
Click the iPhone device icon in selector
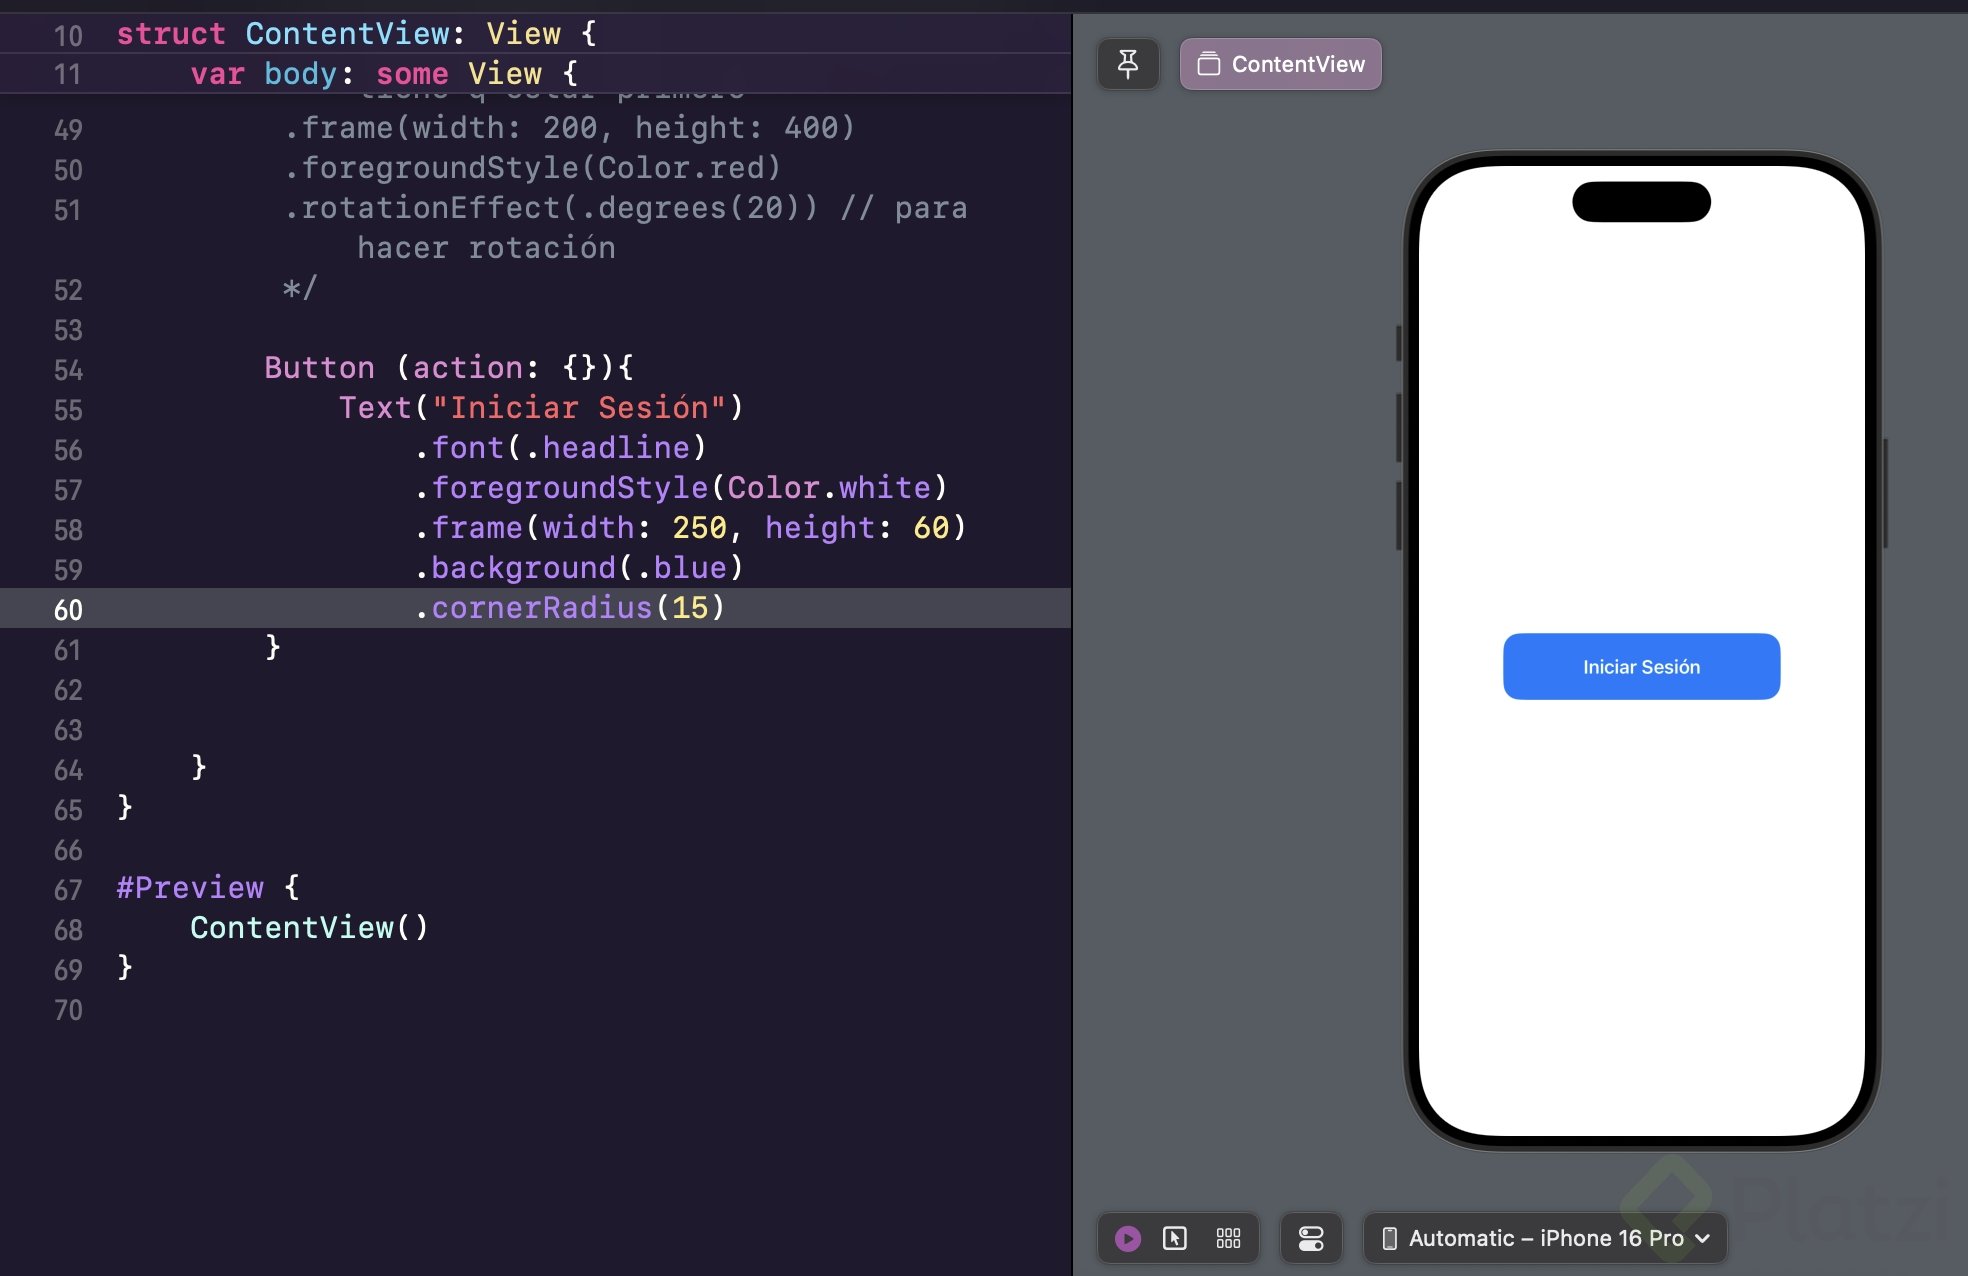1389,1239
